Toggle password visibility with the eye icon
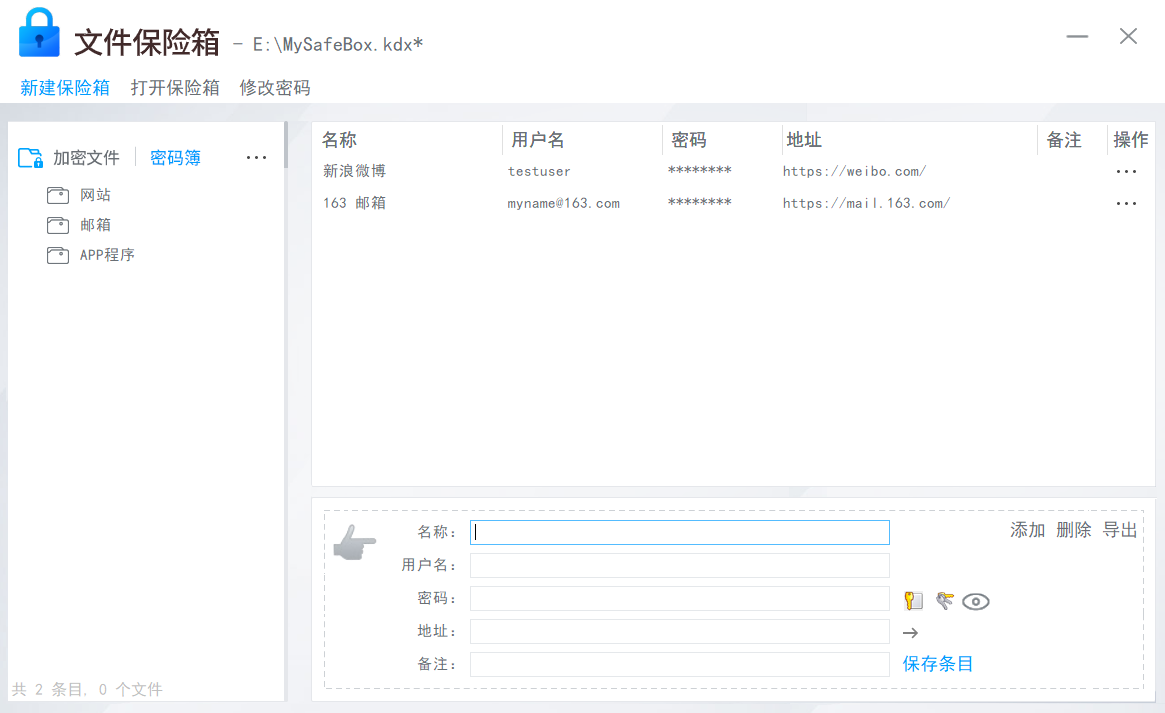This screenshot has width=1165, height=713. click(976, 601)
